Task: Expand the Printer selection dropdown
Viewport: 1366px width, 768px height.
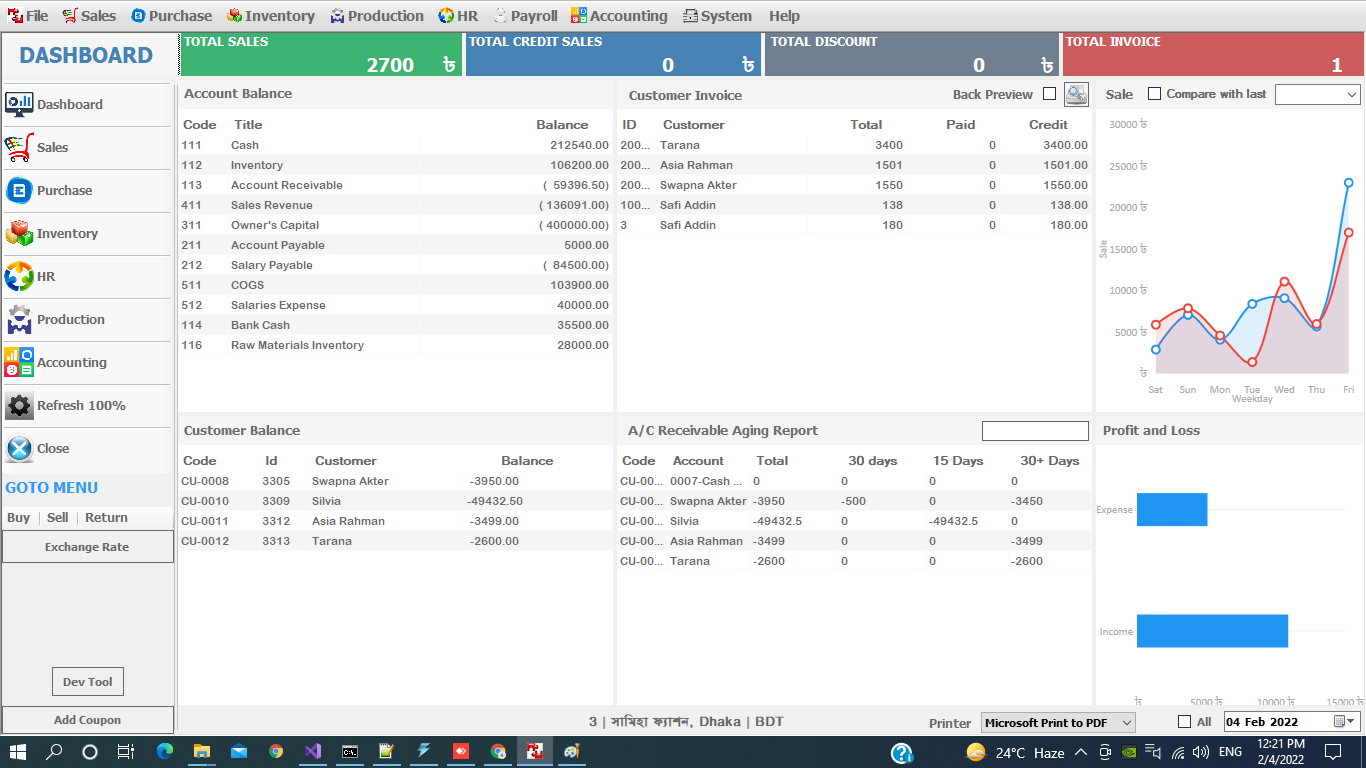Action: [x=1126, y=722]
